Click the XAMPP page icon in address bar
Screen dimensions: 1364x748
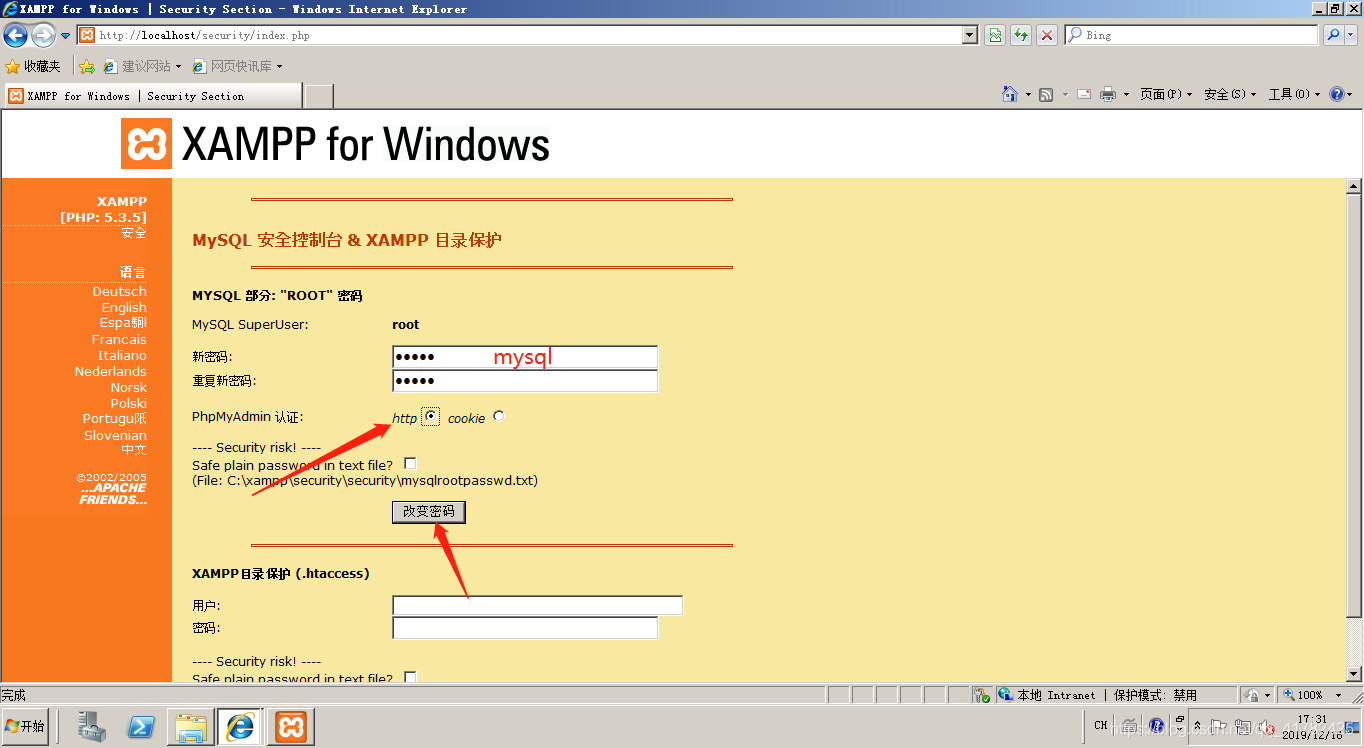(x=87, y=35)
